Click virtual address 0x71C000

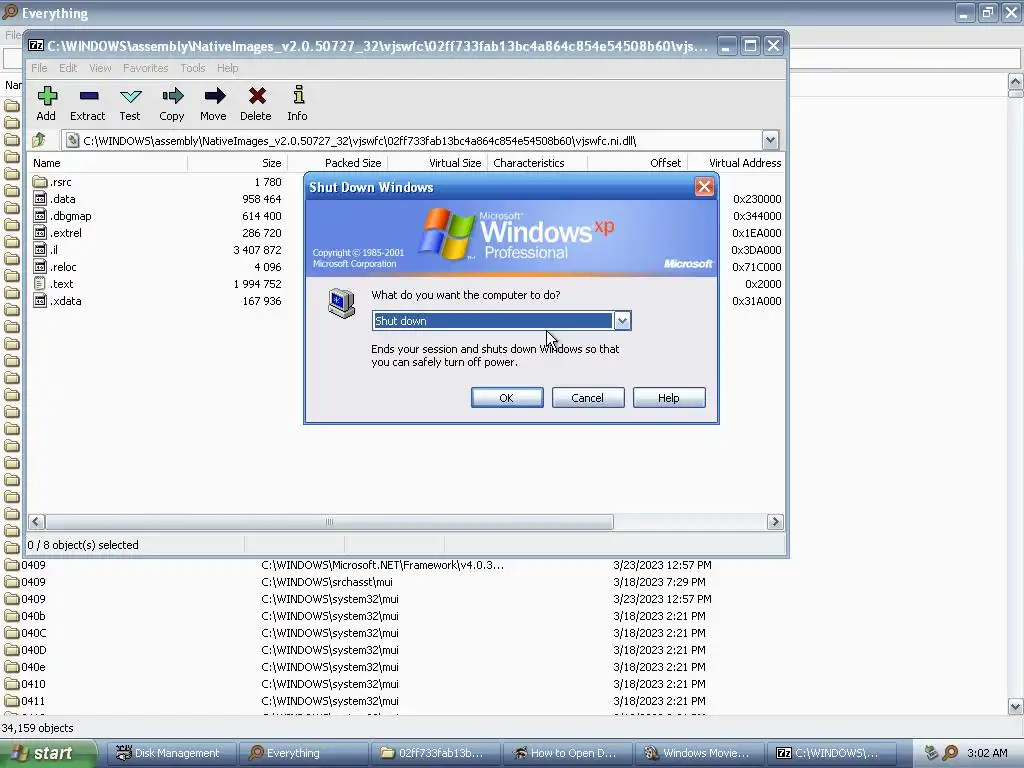756,267
